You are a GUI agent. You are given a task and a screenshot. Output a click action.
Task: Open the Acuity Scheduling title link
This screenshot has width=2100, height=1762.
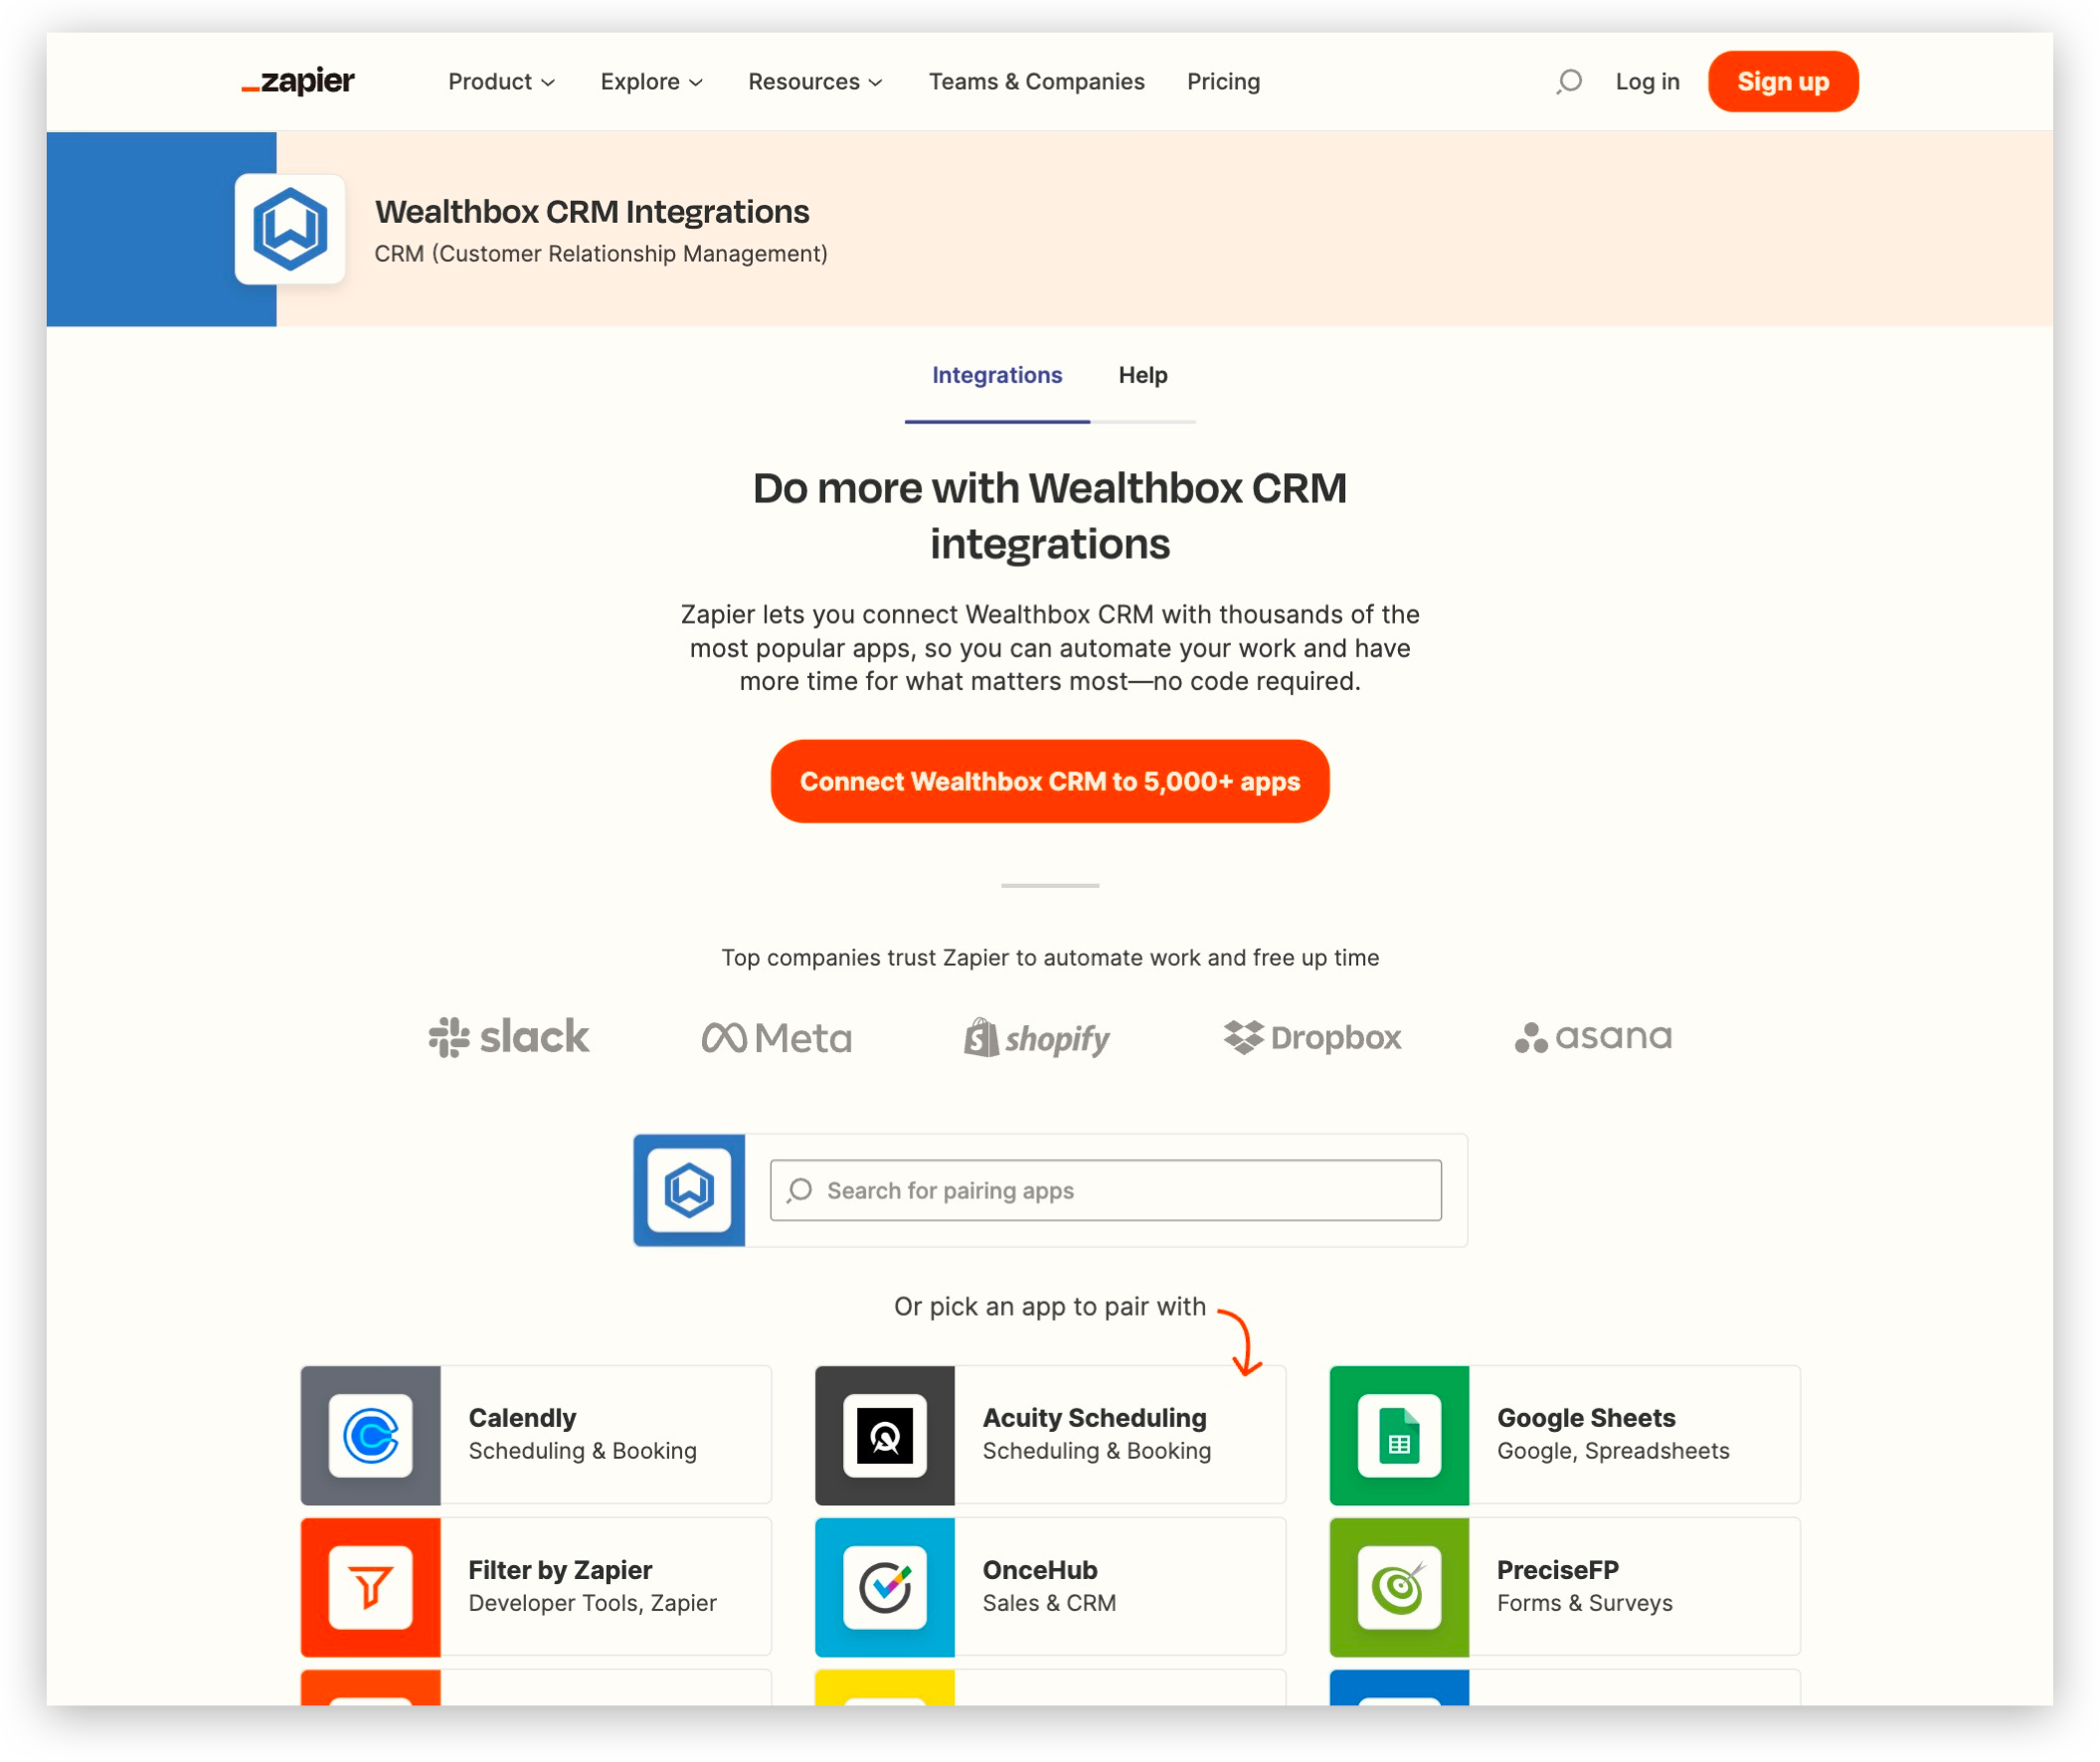click(1095, 1417)
